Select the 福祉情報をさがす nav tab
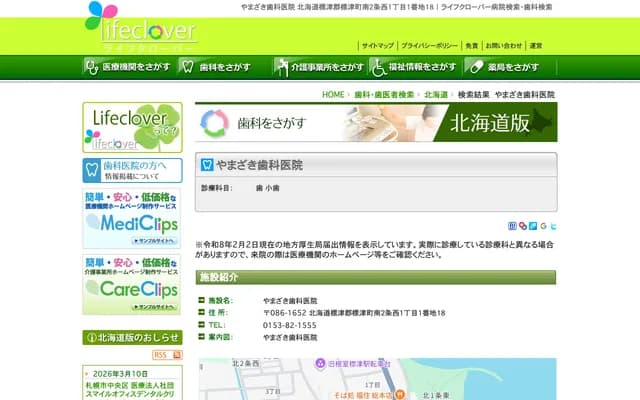Image resolution: width=640 pixels, height=400 pixels. tap(415, 67)
